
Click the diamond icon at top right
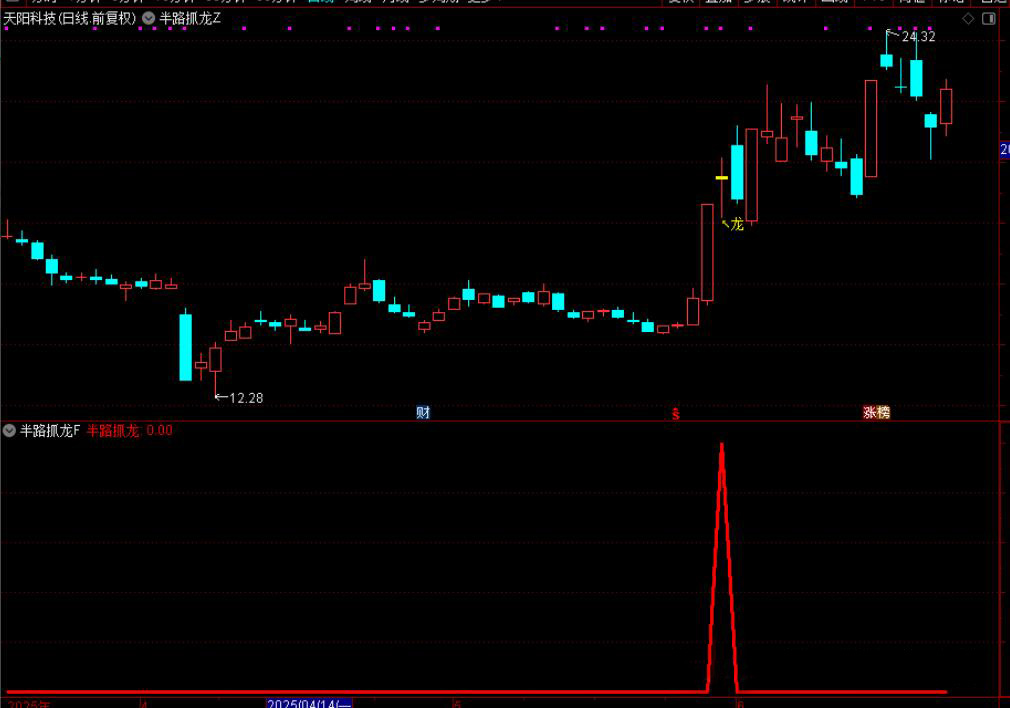(x=968, y=18)
